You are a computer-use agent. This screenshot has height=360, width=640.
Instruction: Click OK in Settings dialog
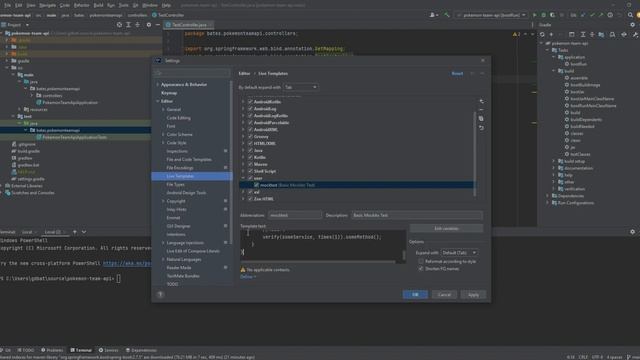click(415, 295)
